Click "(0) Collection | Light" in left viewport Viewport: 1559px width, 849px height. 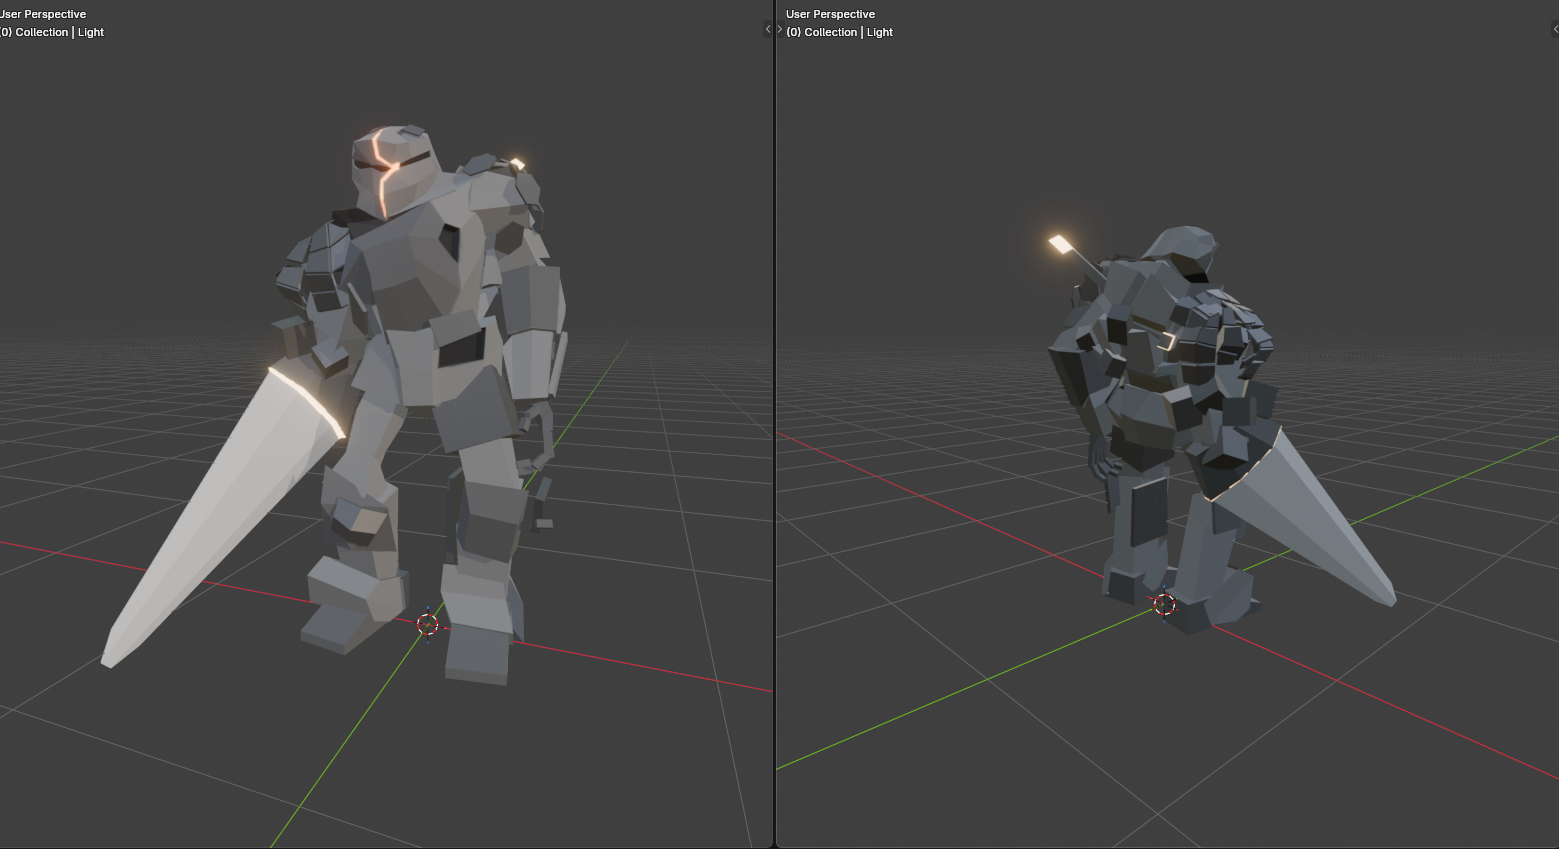pos(52,32)
